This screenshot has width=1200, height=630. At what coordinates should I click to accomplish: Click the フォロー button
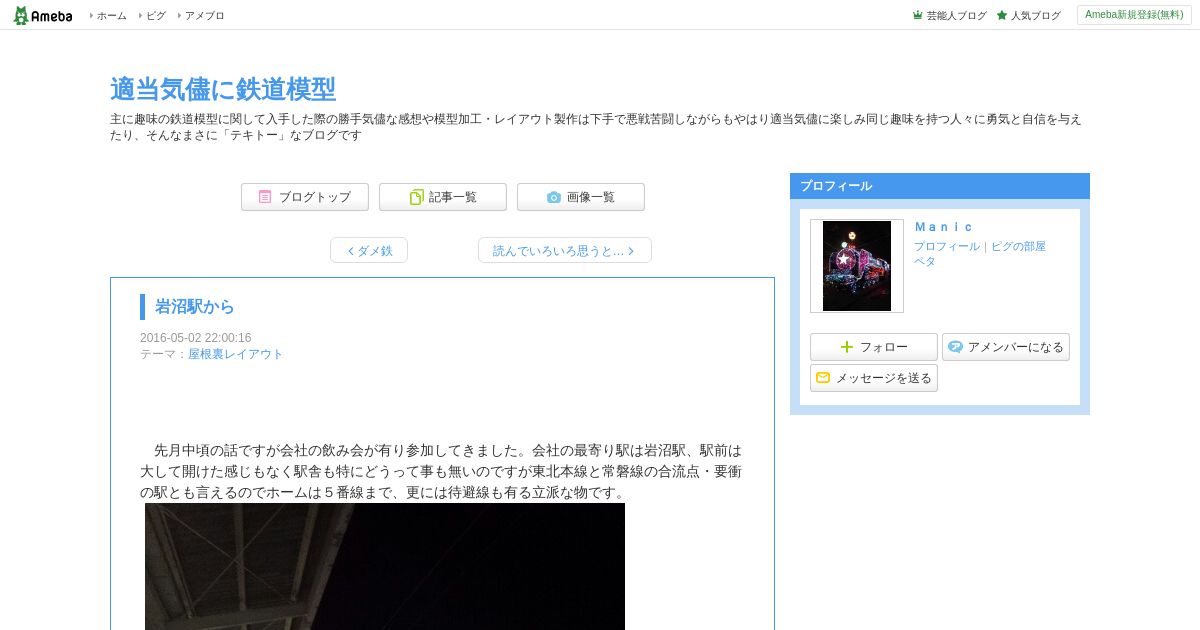[874, 347]
